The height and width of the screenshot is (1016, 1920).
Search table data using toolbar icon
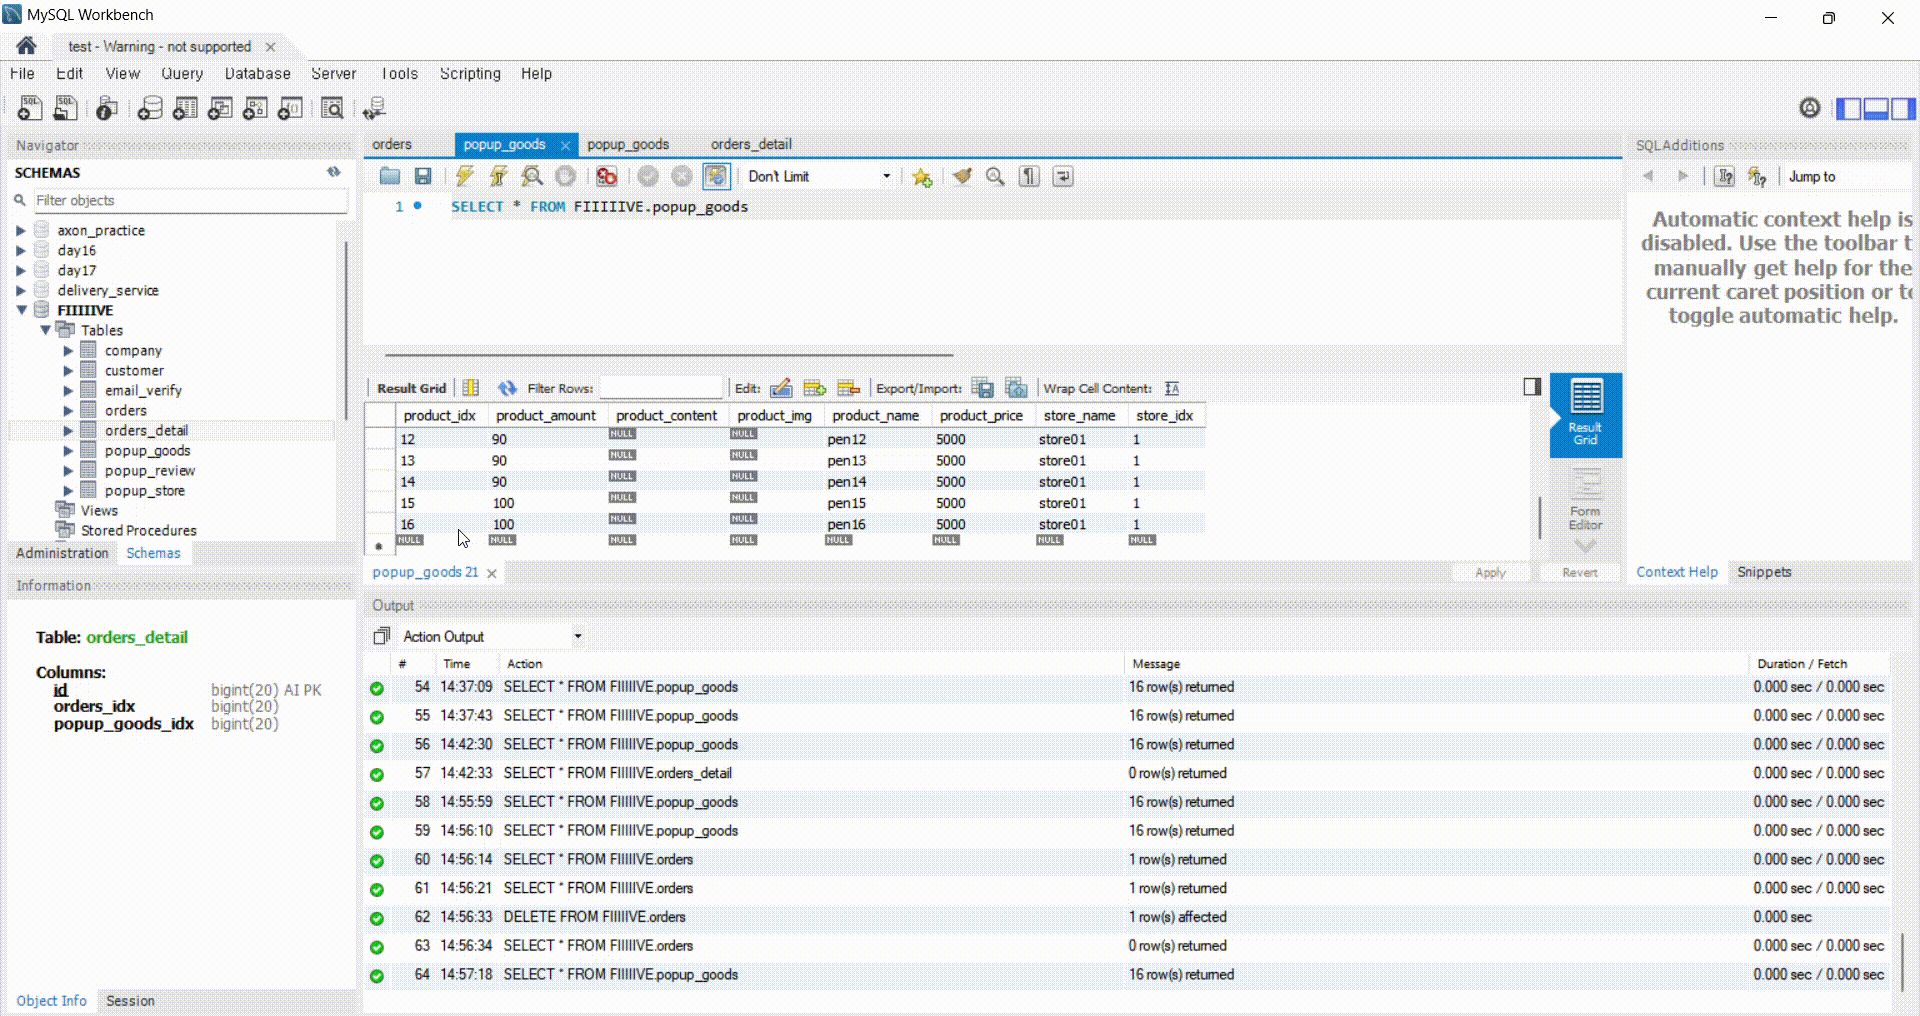[332, 108]
